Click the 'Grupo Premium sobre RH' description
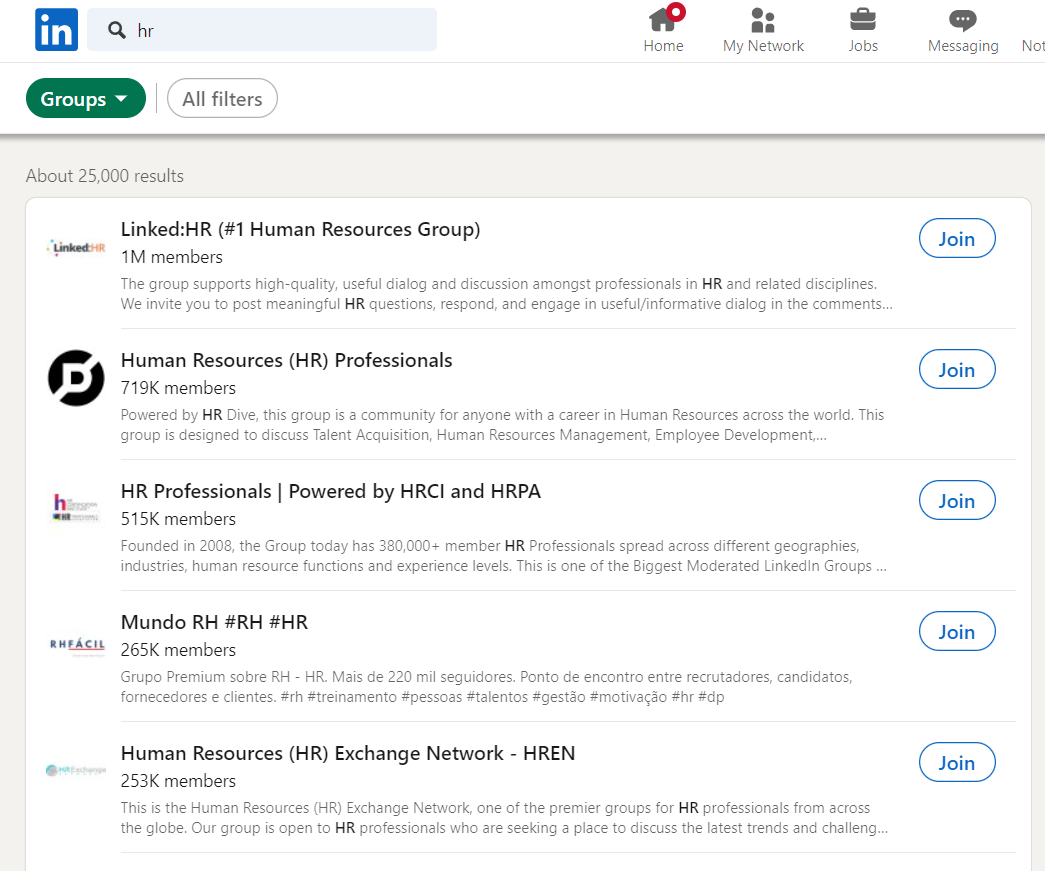The width and height of the screenshot is (1045, 871). 487,687
